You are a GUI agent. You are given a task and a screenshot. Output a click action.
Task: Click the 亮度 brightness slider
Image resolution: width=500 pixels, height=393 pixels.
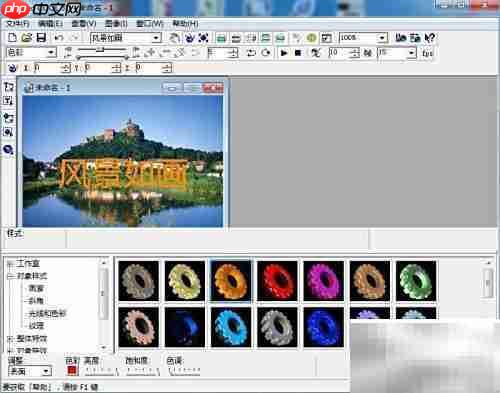pos(101,370)
